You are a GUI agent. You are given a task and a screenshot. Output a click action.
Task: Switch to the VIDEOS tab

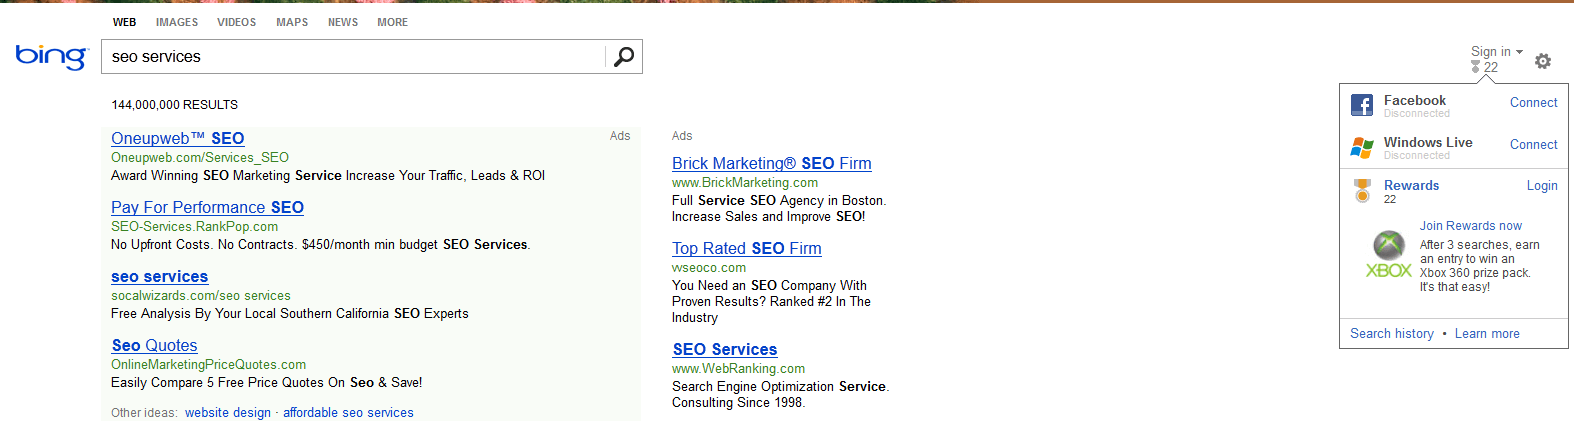tap(237, 22)
